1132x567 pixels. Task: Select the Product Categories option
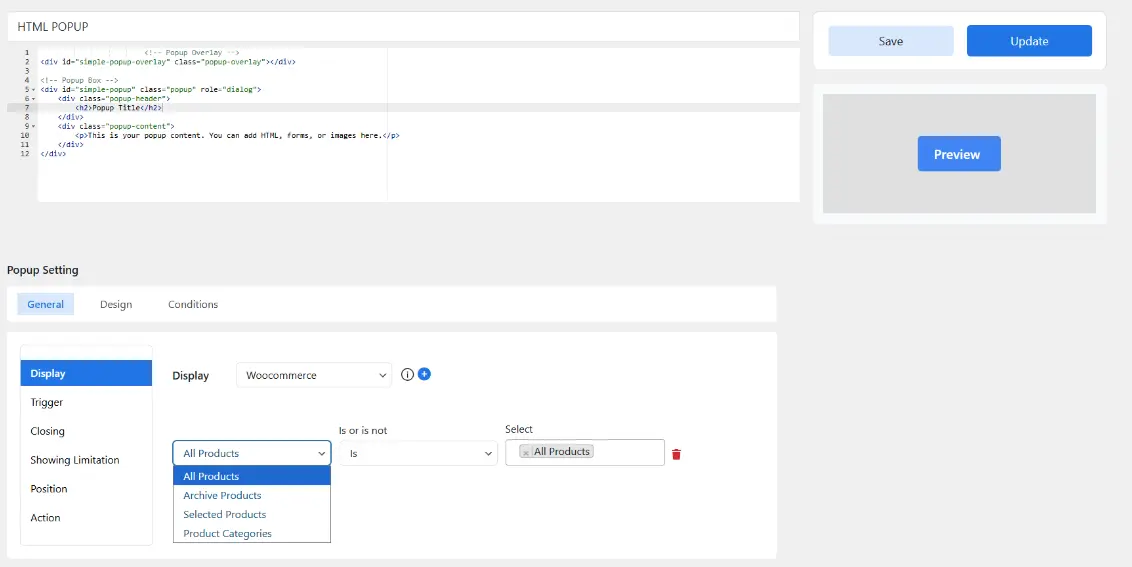[227, 533]
